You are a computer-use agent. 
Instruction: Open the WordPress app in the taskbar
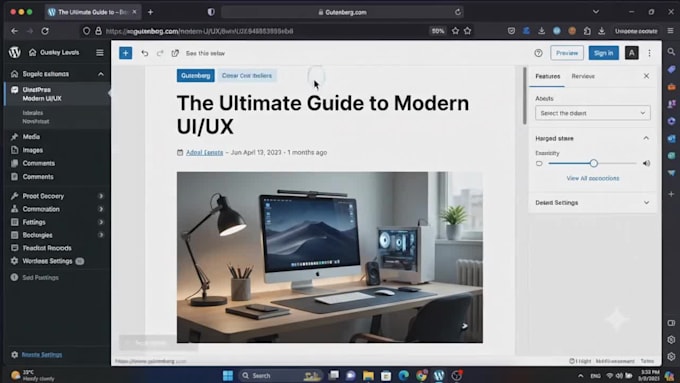(x=439, y=375)
